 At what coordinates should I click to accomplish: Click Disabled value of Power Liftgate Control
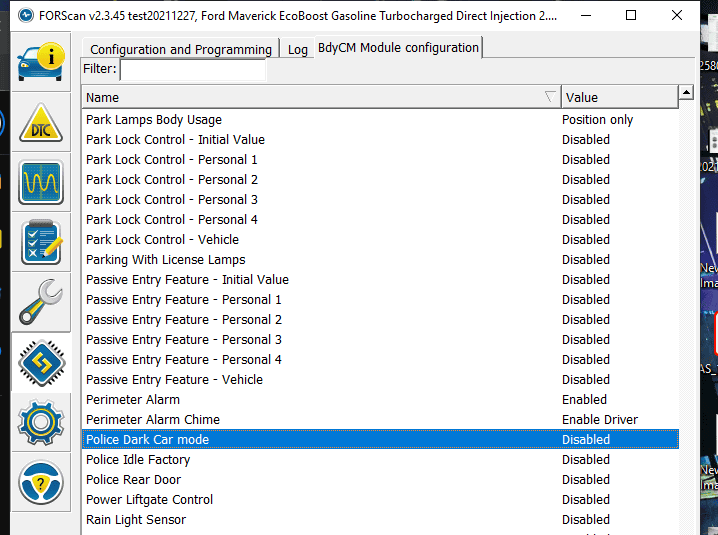[x=586, y=500]
